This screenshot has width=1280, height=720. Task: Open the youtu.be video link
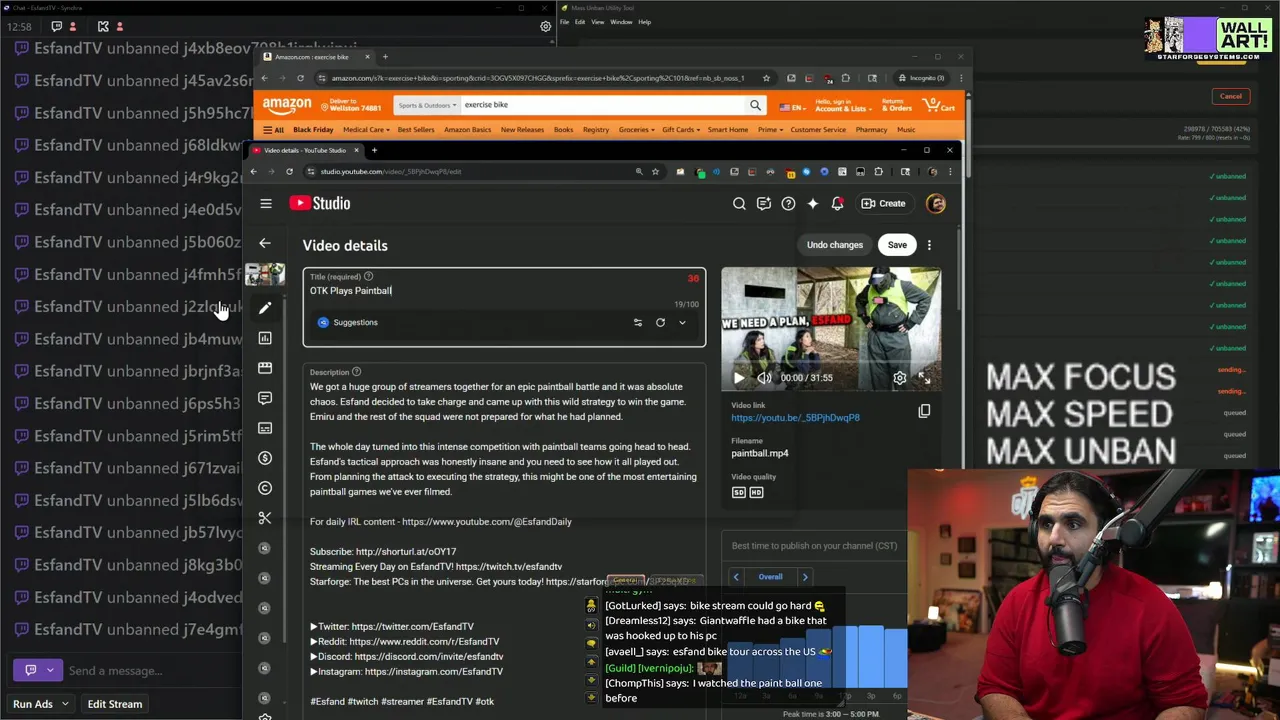click(x=795, y=418)
